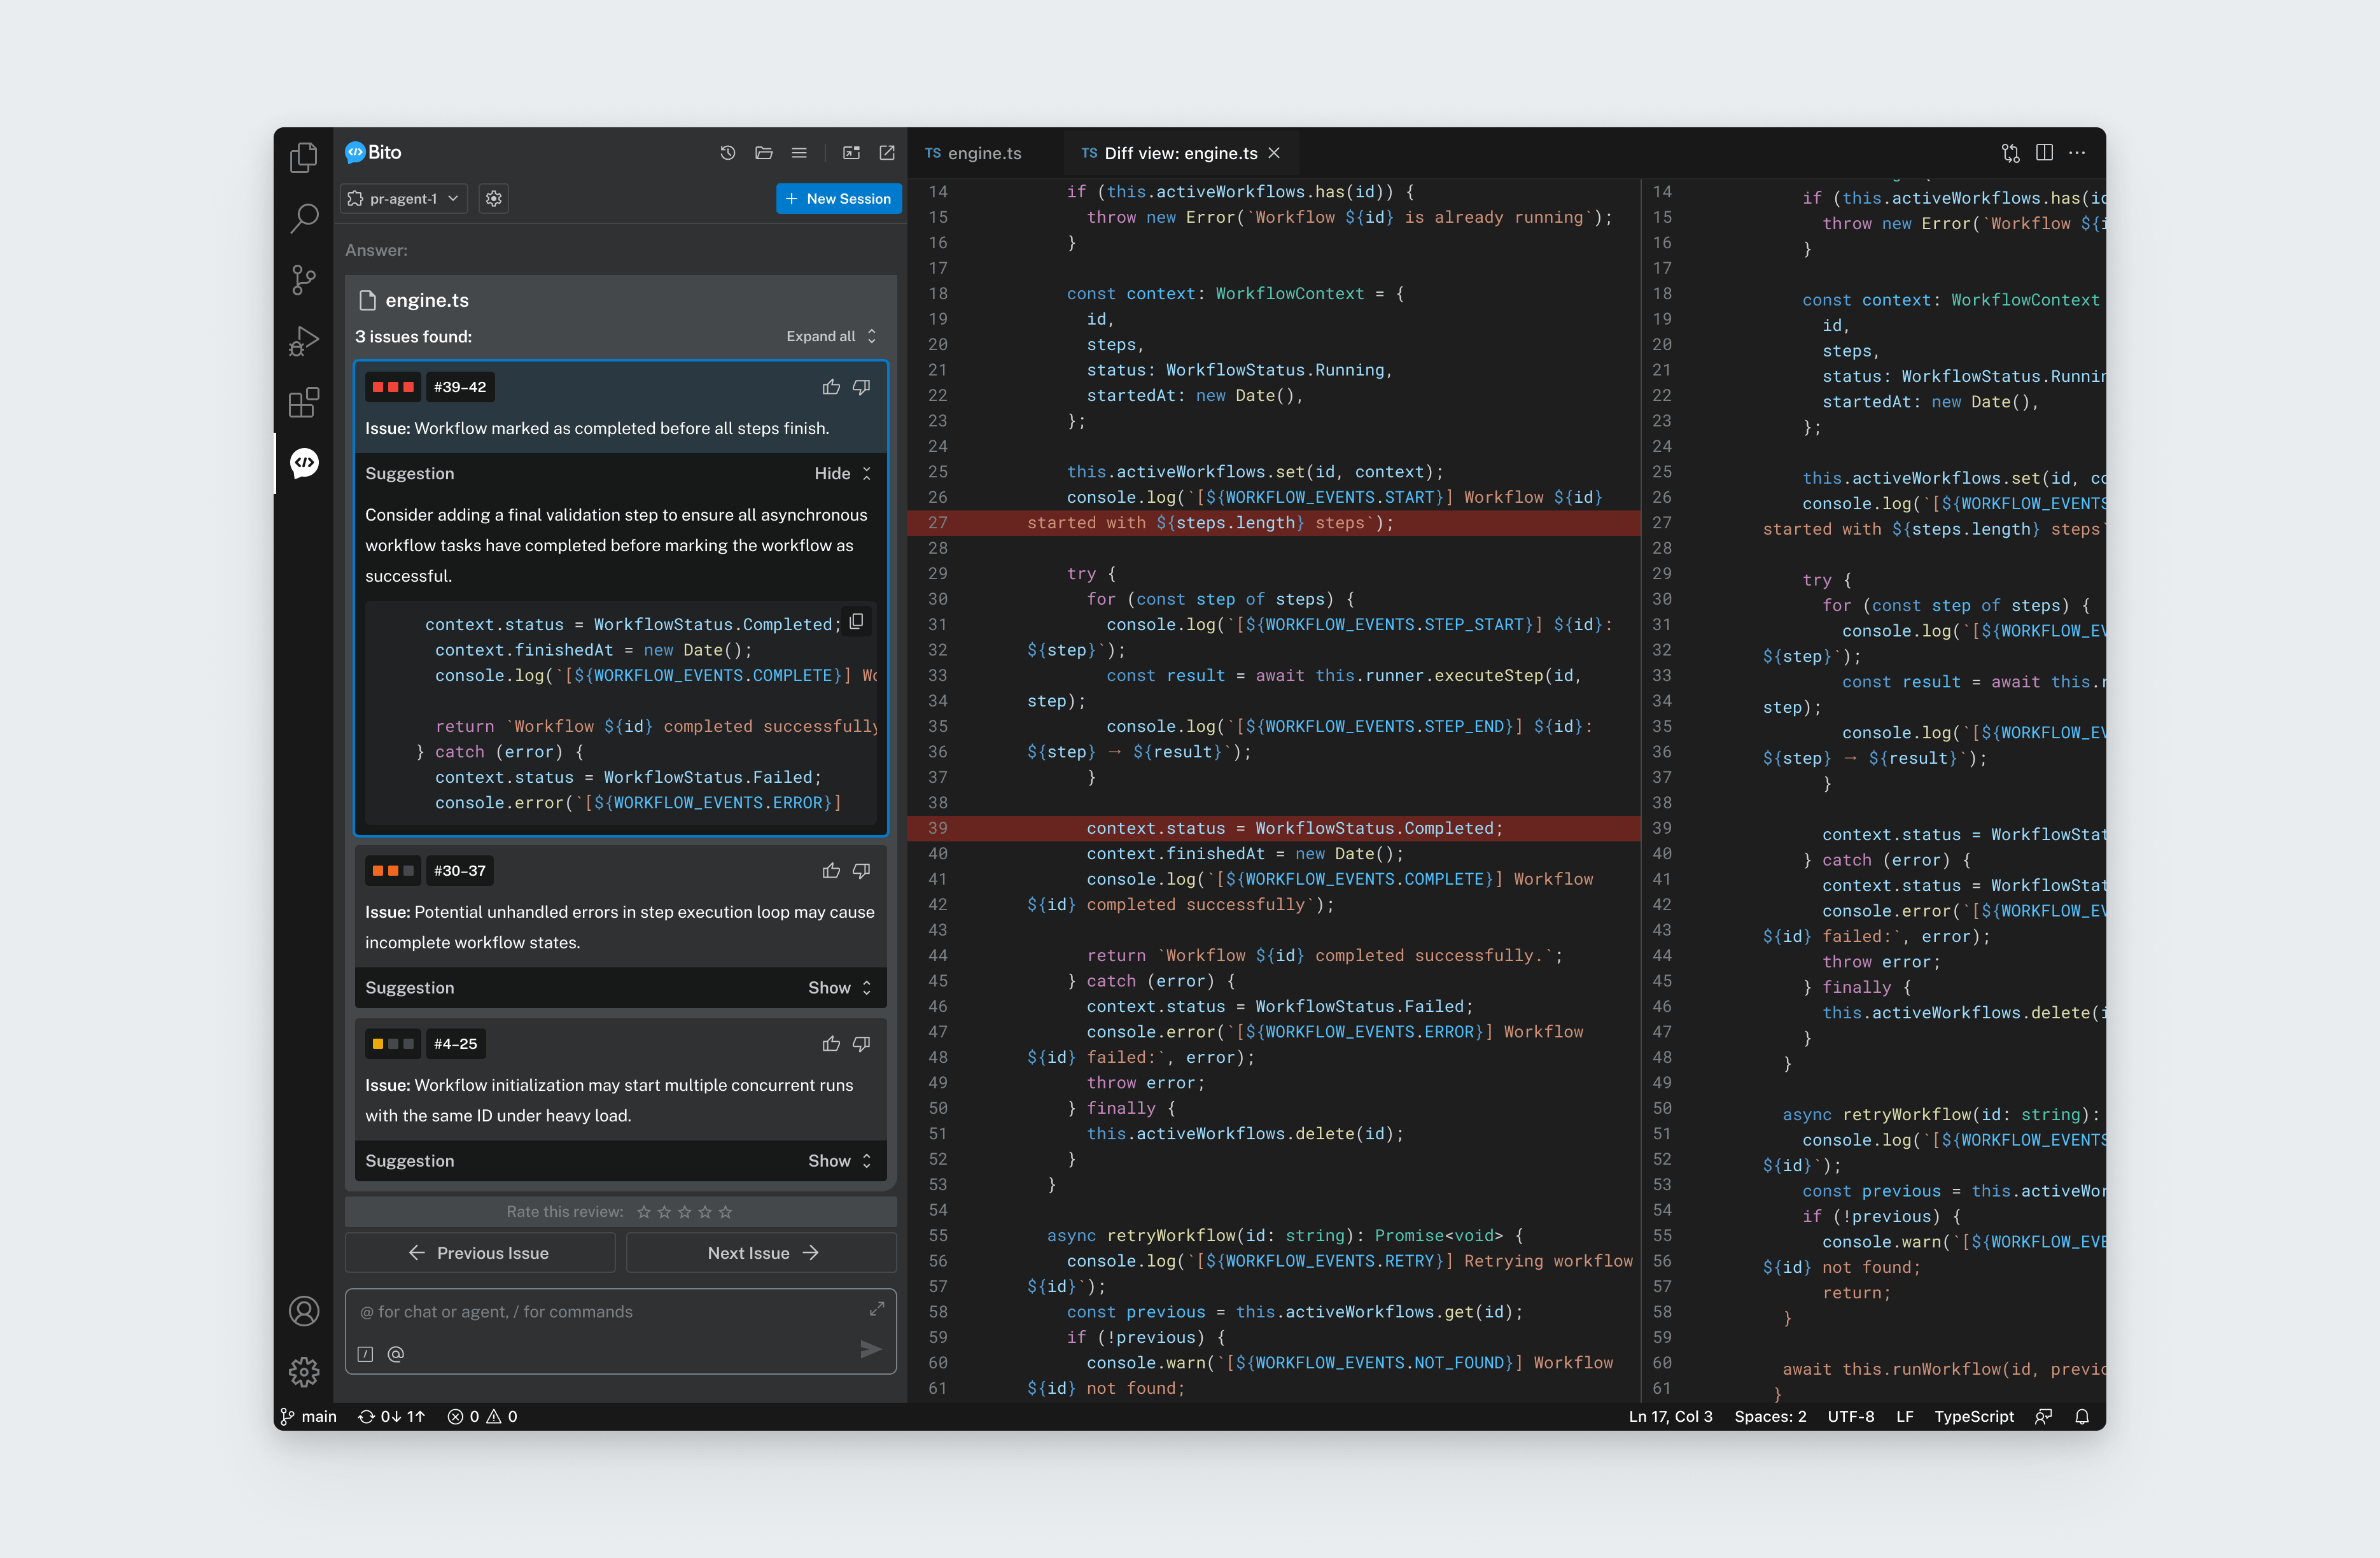2380x1558 pixels.
Task: Click the main branch in status bar
Action: [308, 1417]
